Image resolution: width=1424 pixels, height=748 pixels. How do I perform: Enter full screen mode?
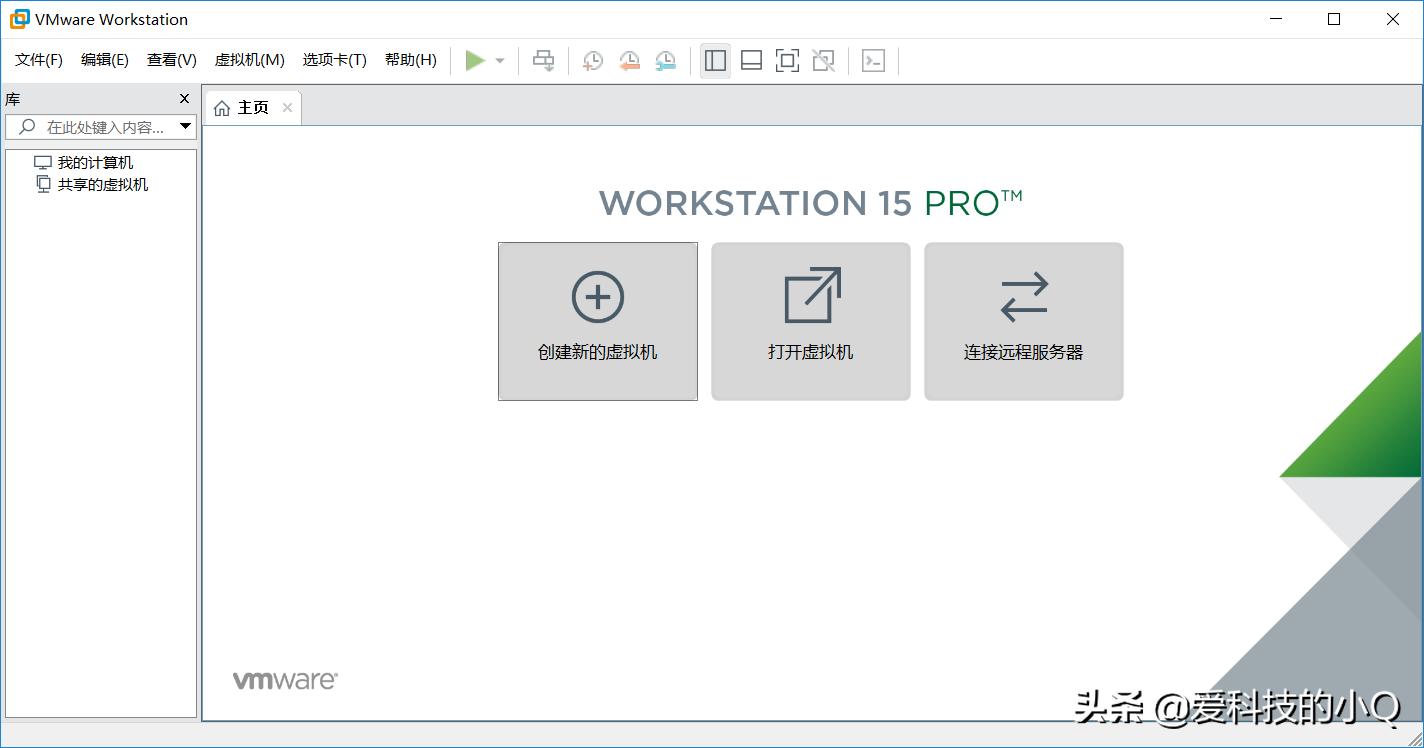click(787, 60)
